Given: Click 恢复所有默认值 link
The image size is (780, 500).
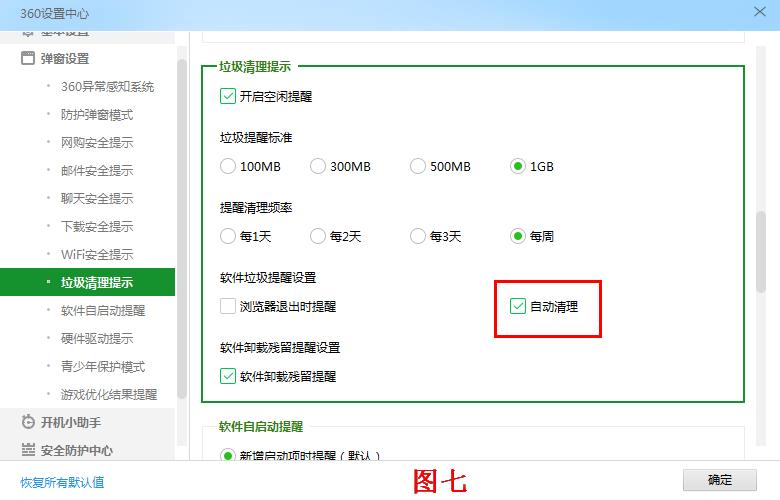Looking at the screenshot, I should [x=62, y=482].
